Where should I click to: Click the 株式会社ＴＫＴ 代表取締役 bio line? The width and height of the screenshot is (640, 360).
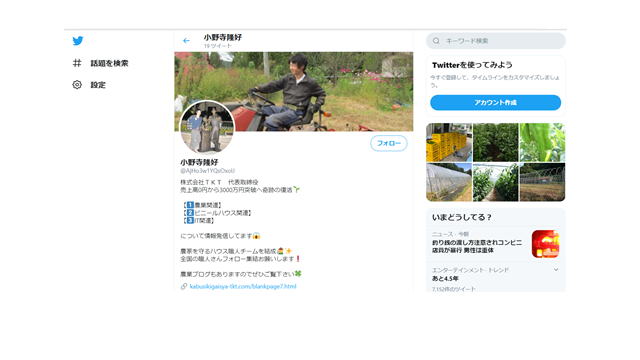coord(219,182)
